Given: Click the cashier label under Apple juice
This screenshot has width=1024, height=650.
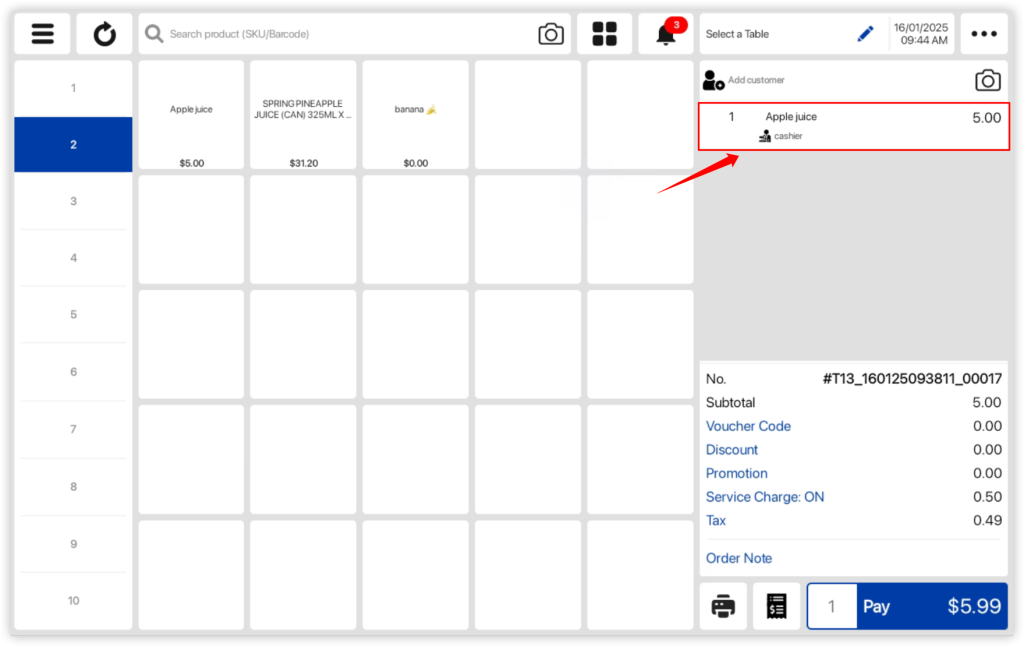Looking at the screenshot, I should point(788,136).
